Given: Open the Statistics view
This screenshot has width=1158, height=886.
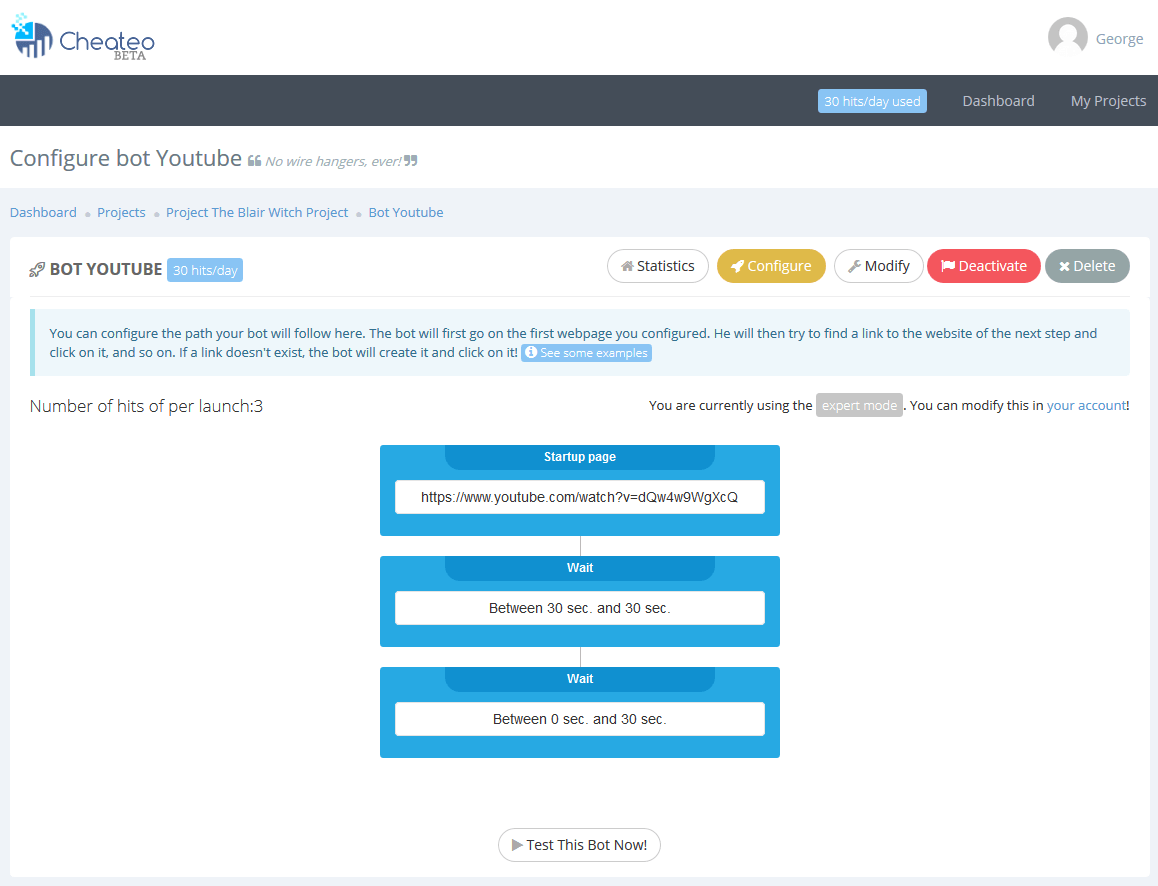Looking at the screenshot, I should click(x=657, y=266).
